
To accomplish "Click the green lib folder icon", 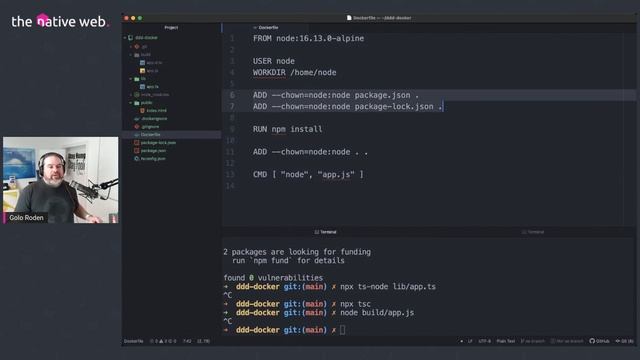I will pos(137,79).
